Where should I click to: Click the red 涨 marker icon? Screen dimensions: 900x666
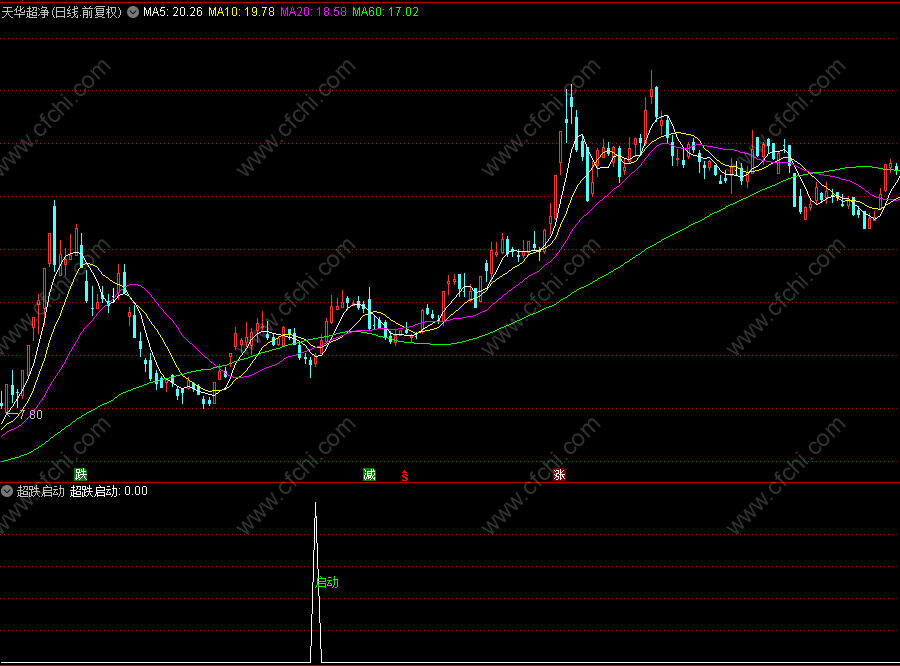tap(559, 474)
